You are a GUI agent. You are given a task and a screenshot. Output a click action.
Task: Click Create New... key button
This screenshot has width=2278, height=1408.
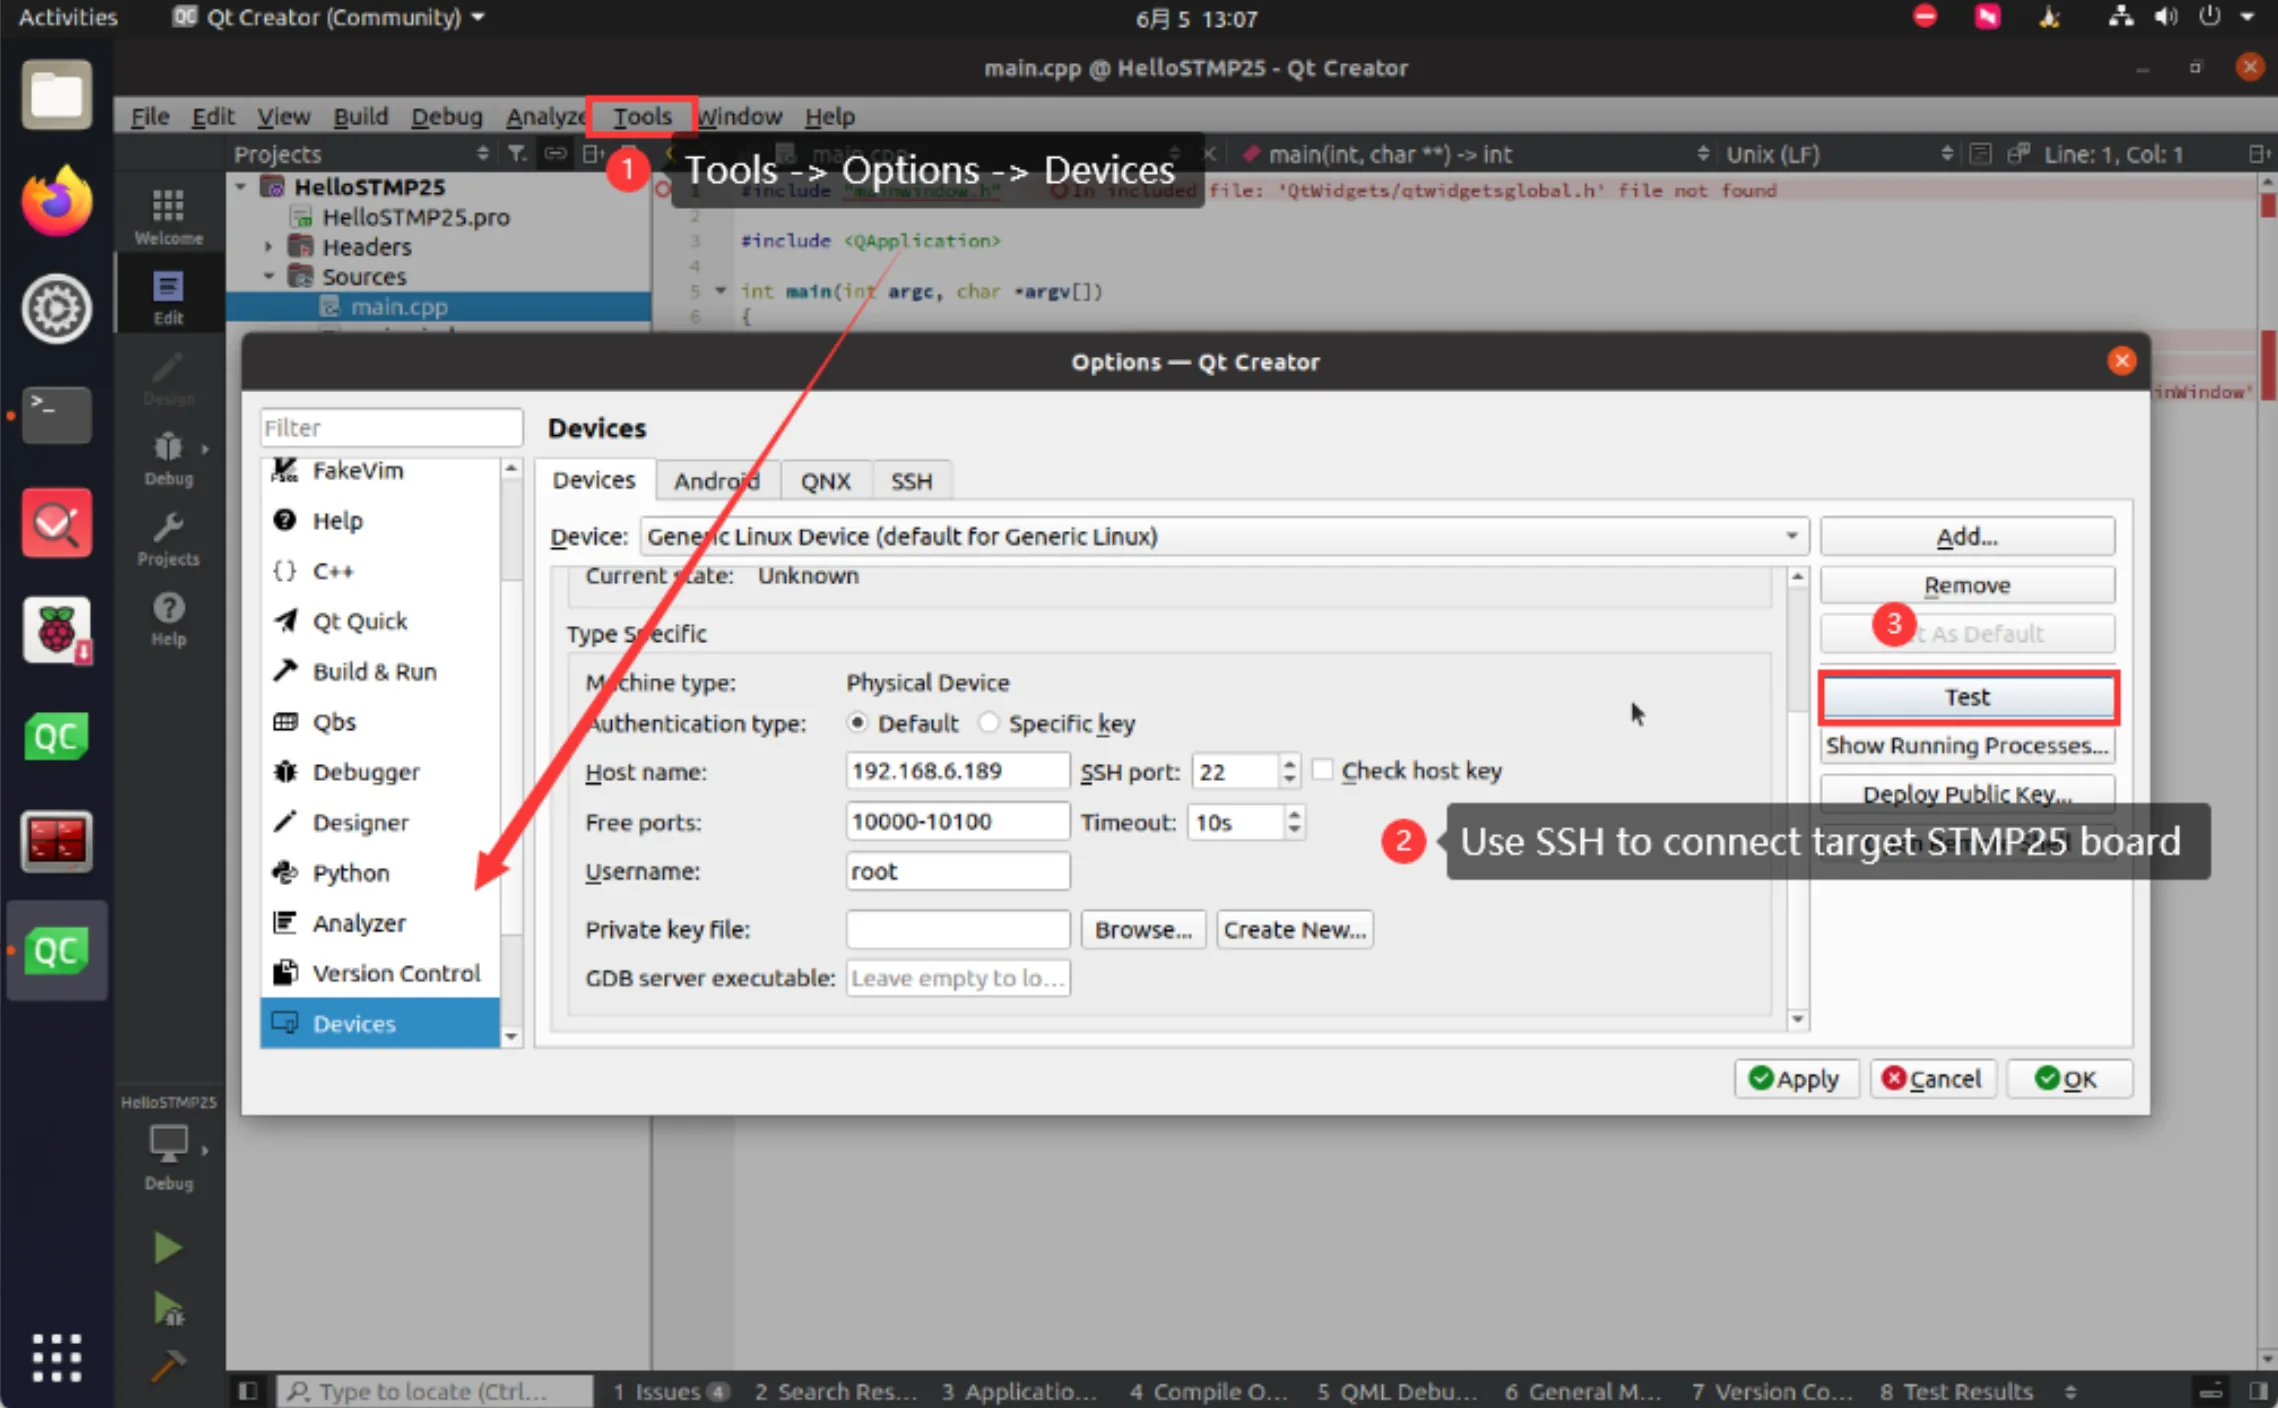(1294, 929)
